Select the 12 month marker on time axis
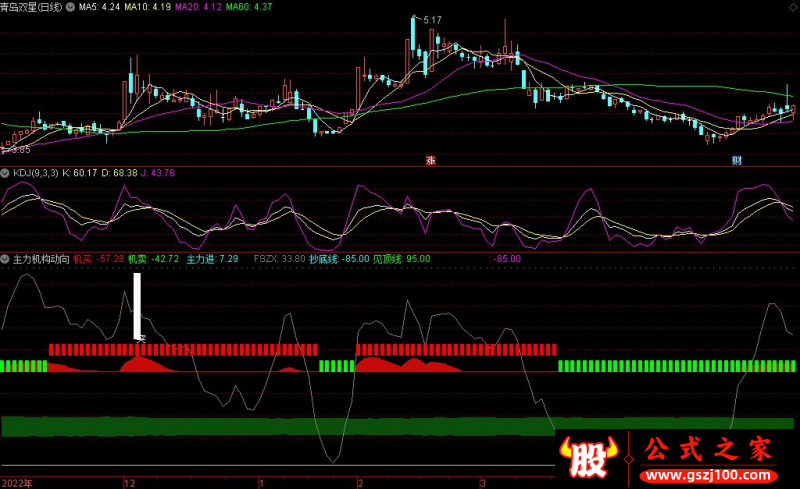 pos(129,482)
